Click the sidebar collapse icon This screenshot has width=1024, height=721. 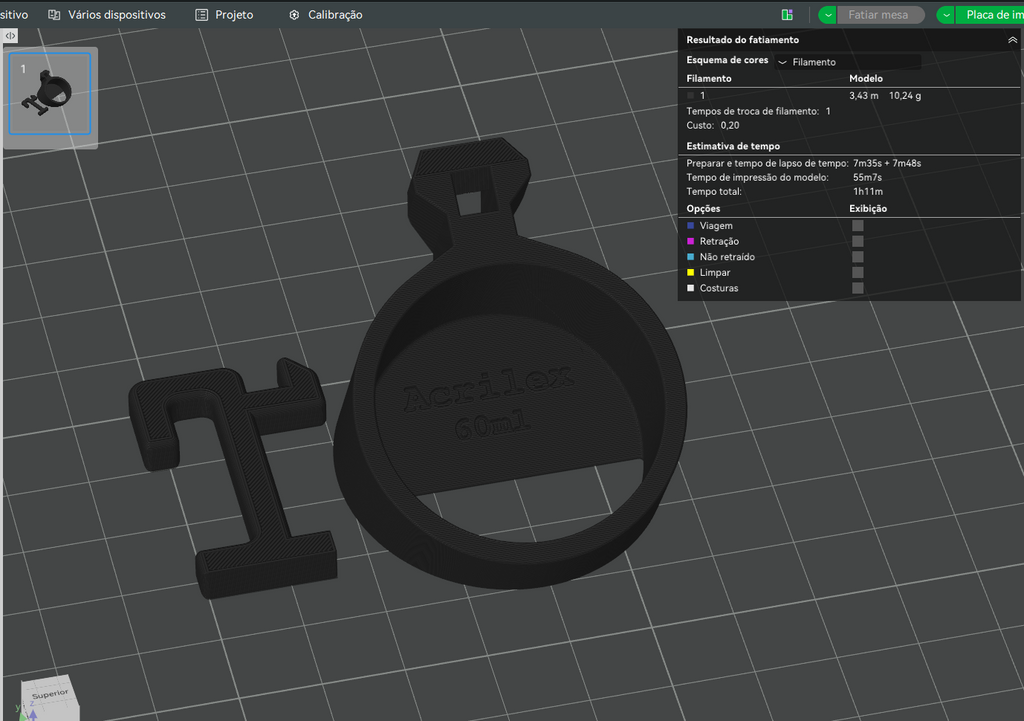(10, 36)
